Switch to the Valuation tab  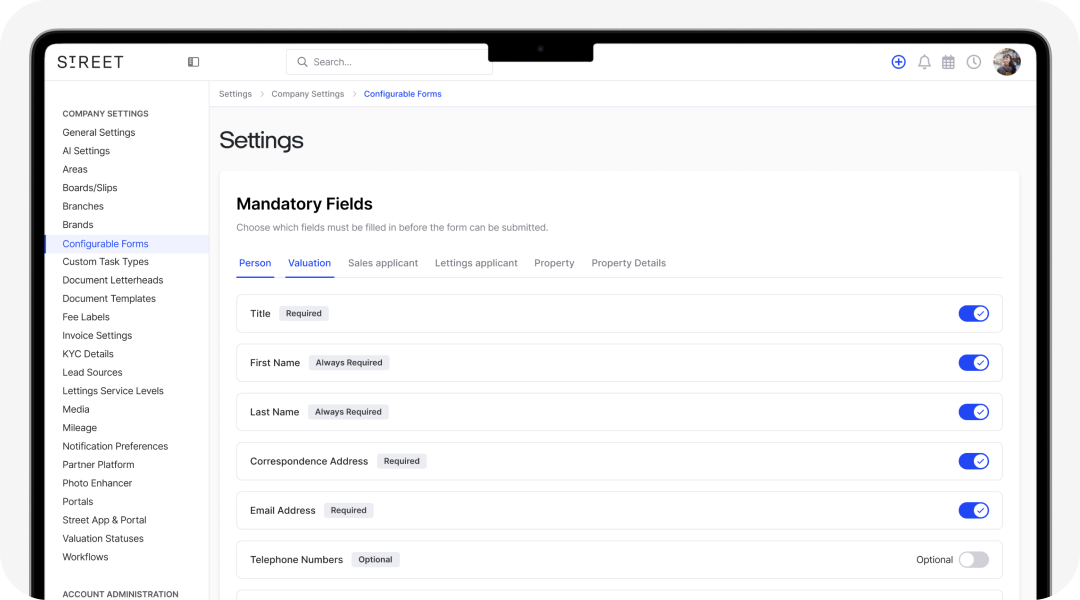pyautogui.click(x=309, y=263)
